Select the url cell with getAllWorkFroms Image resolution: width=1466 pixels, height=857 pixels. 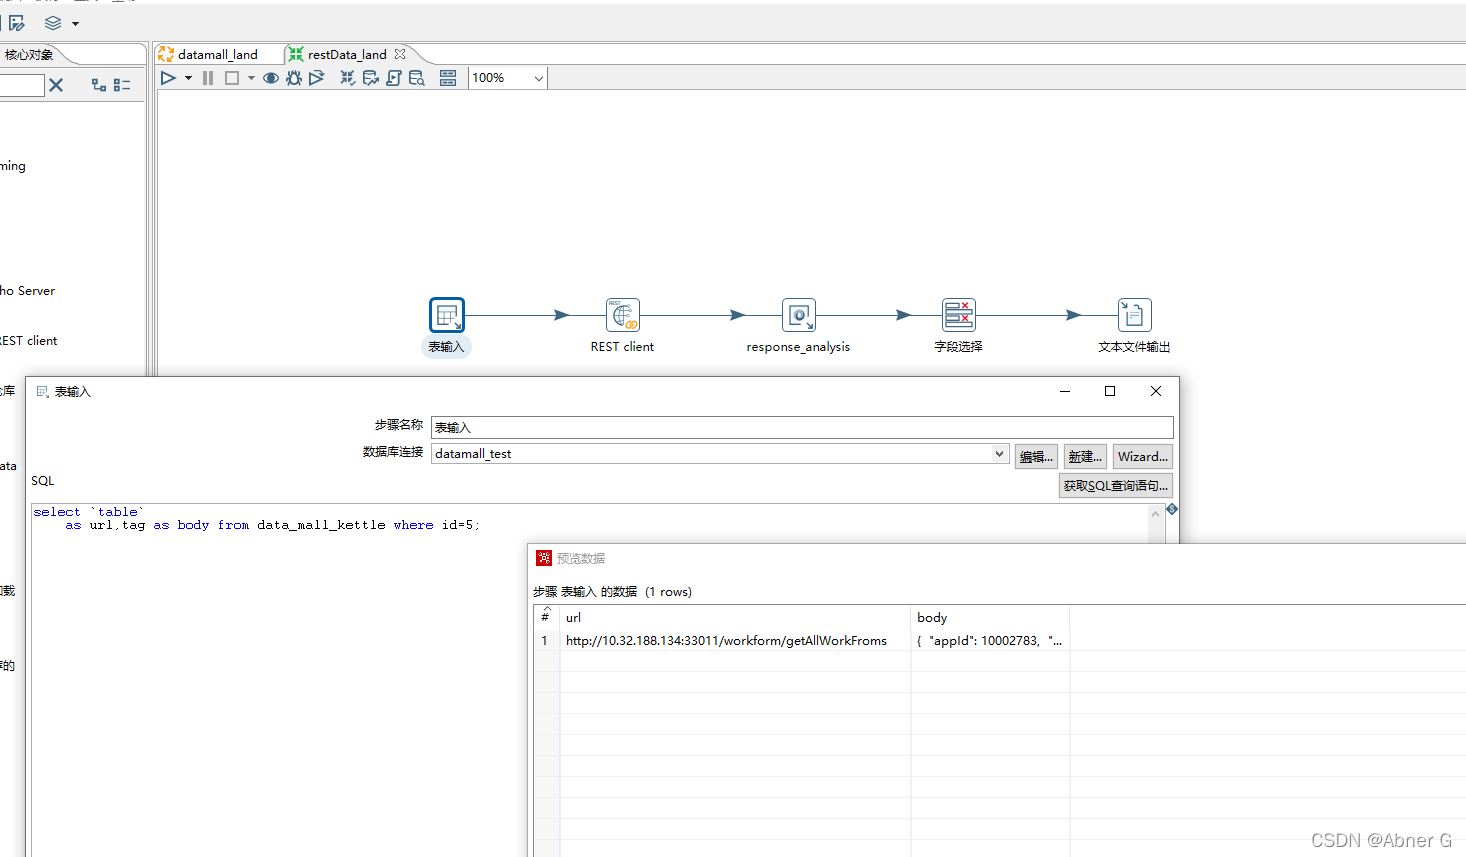(x=735, y=640)
